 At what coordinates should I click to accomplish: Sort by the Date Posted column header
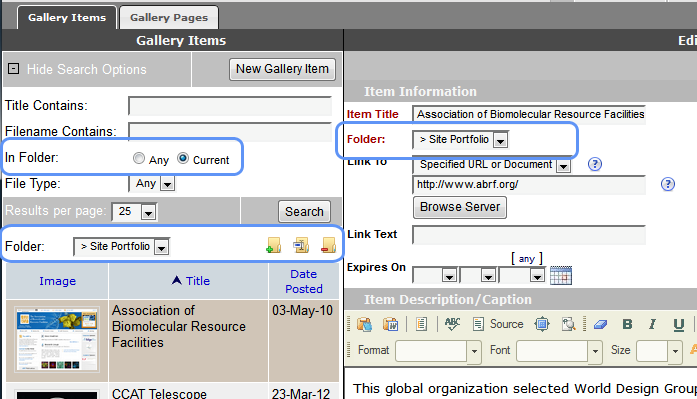[304, 281]
